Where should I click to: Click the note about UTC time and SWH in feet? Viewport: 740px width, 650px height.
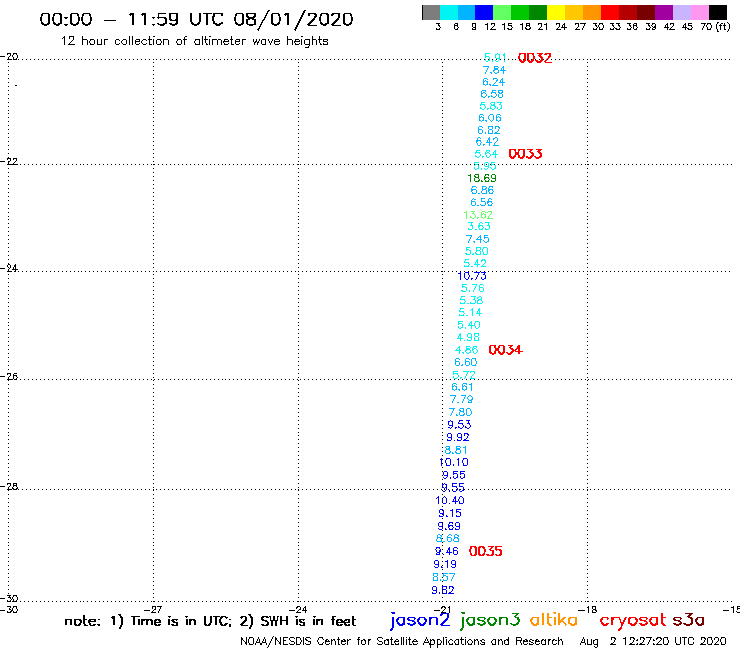pyautogui.click(x=210, y=621)
